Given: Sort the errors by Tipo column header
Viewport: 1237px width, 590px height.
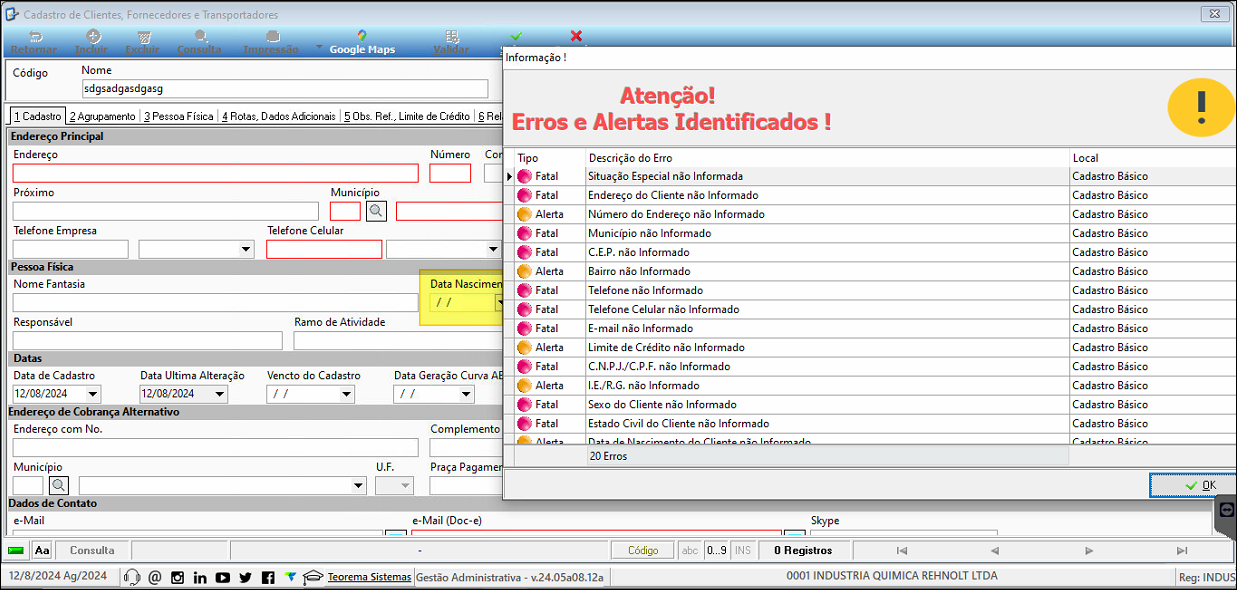Looking at the screenshot, I should (549, 158).
